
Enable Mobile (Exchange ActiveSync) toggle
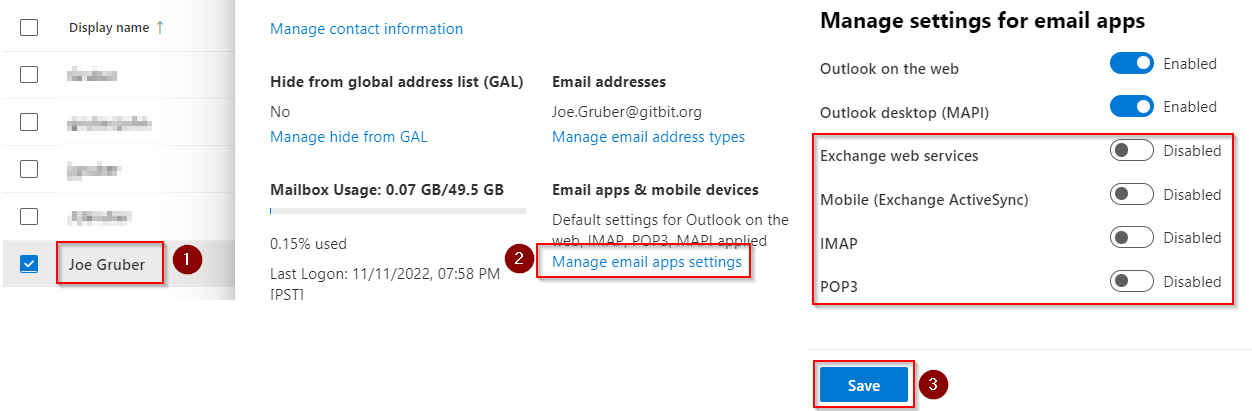(1131, 194)
